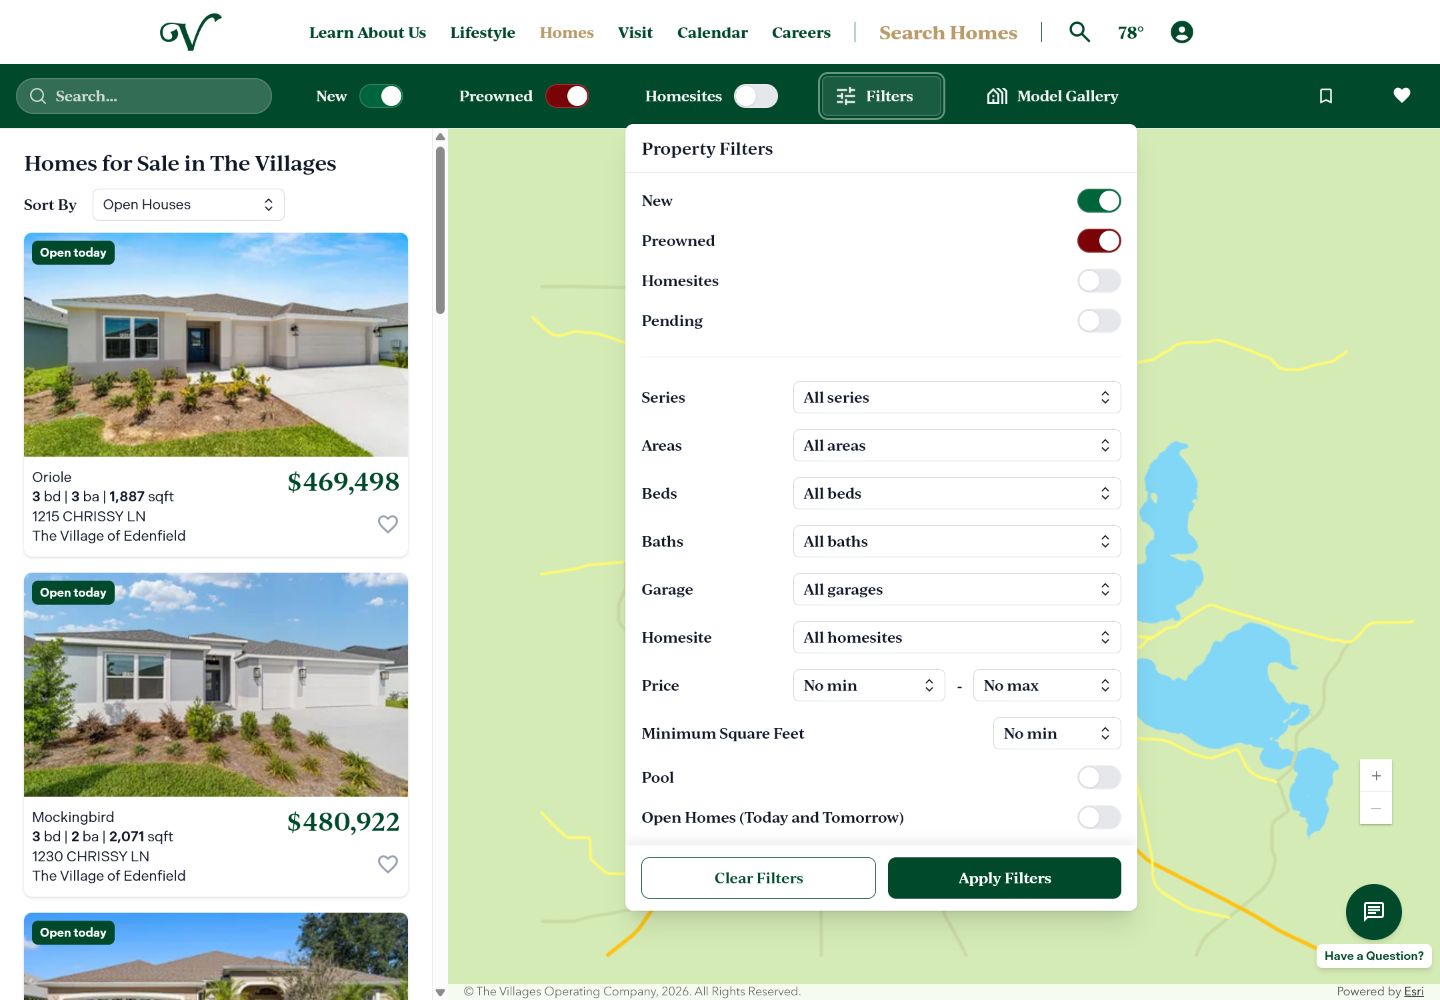Open the Careers menu item
This screenshot has height=1000, width=1440.
point(801,33)
